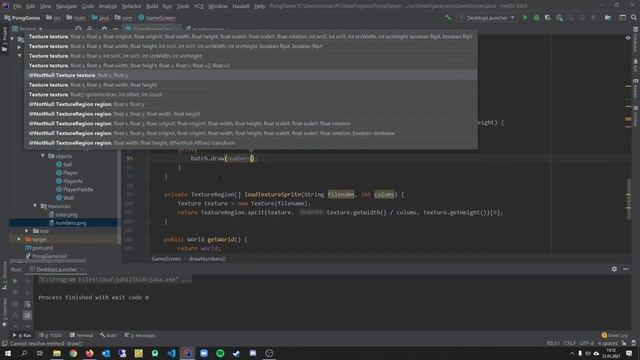Image resolution: width=640 pixels, height=360 pixels.
Task: Open the Haskell menu
Action: pyautogui.click(x=241, y=6)
